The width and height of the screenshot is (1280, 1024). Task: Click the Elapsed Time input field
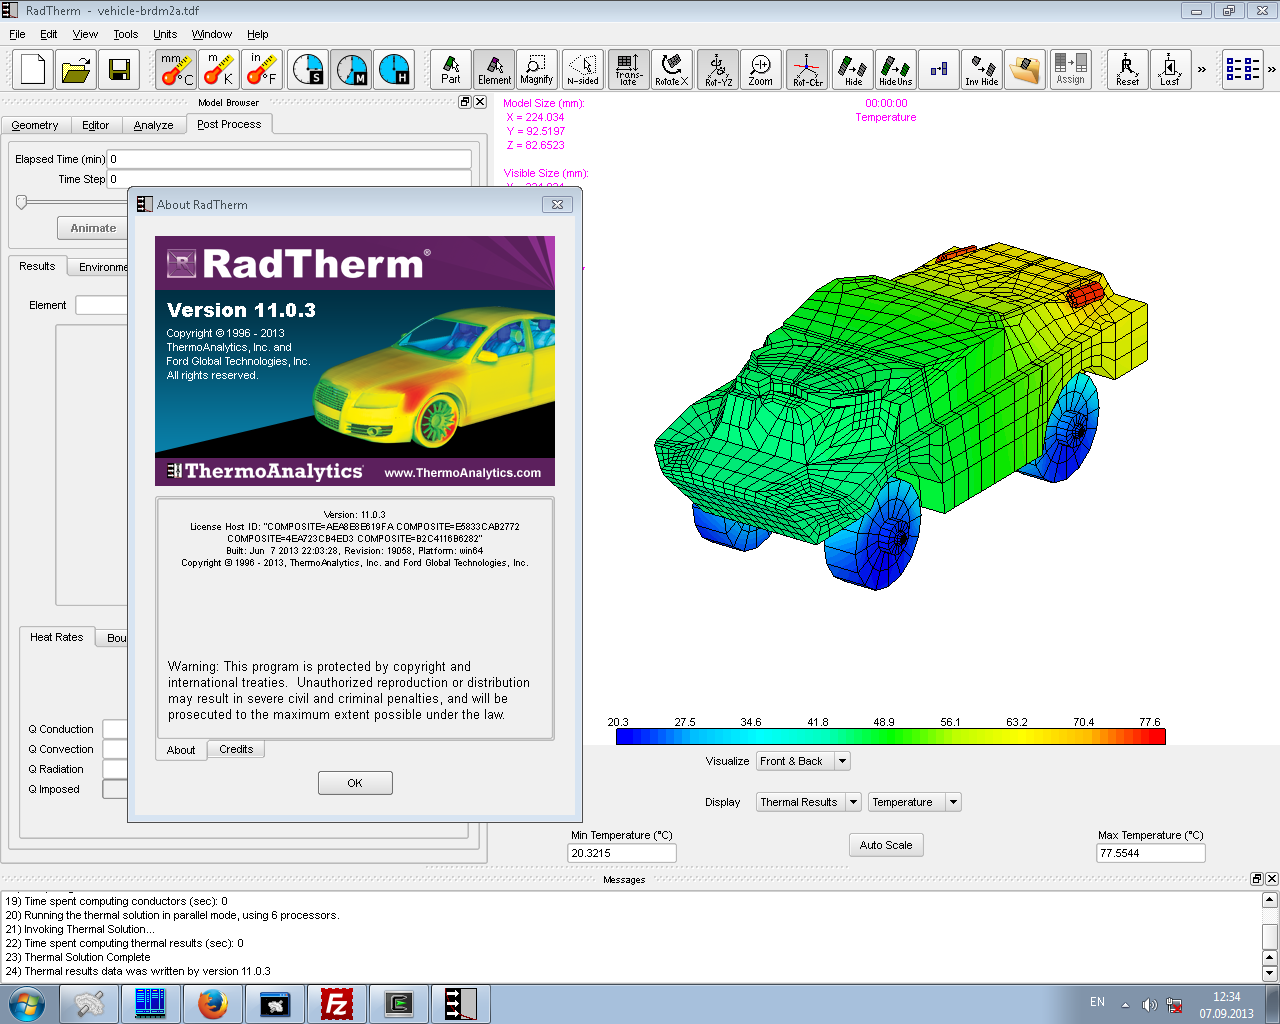tap(289, 159)
